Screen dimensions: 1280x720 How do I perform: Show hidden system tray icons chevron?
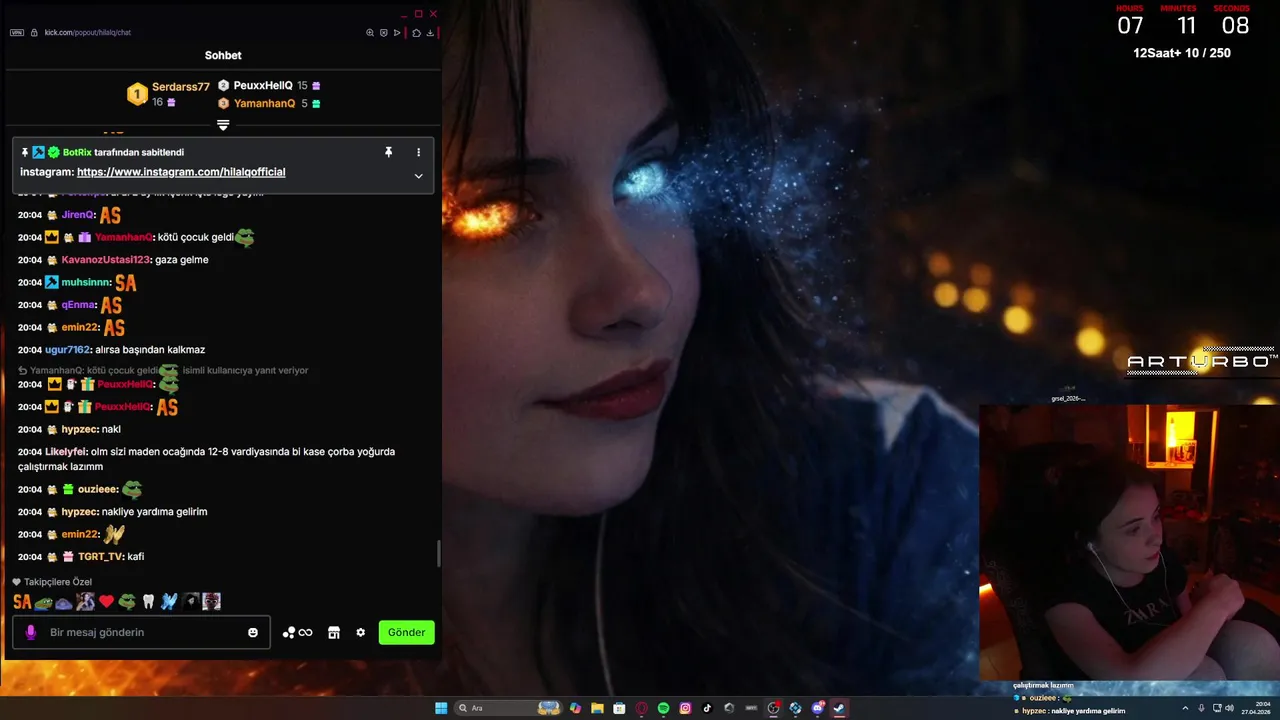click(1185, 708)
